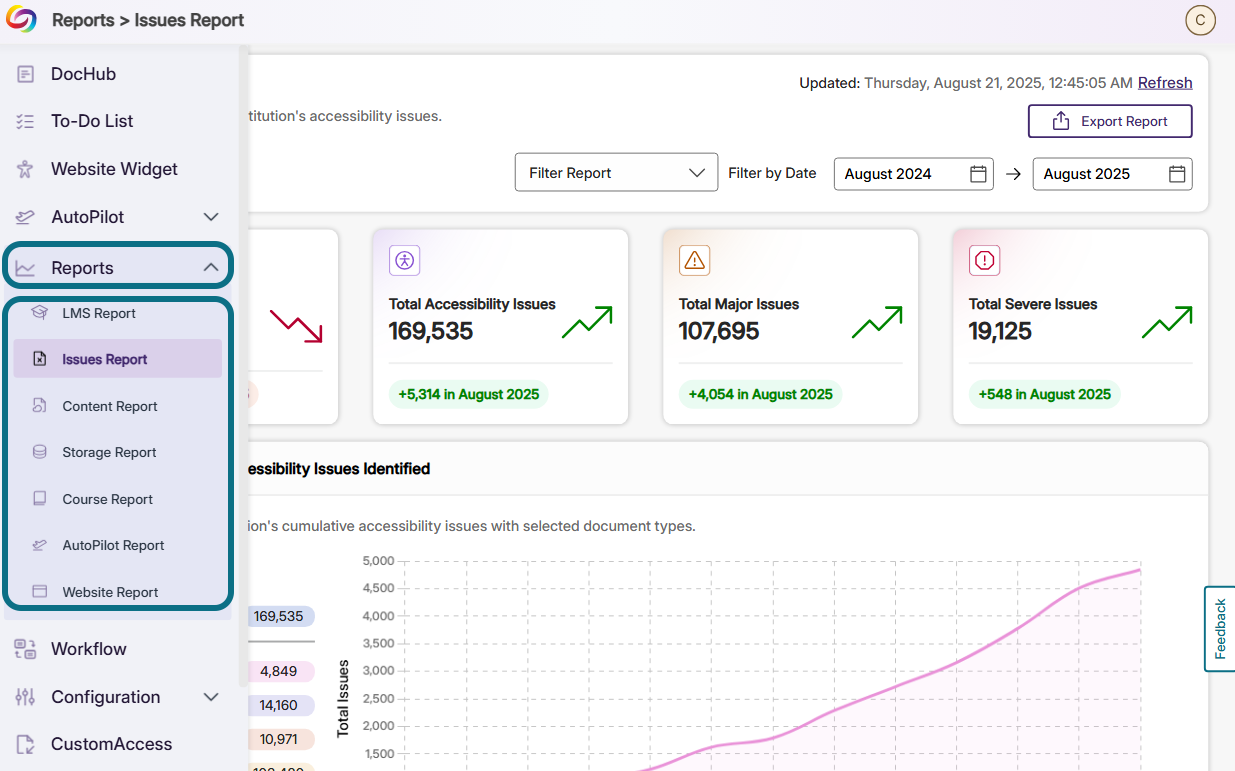Click the +4,054 in August 2025 badge
The width and height of the screenshot is (1235, 771).
[x=761, y=394]
